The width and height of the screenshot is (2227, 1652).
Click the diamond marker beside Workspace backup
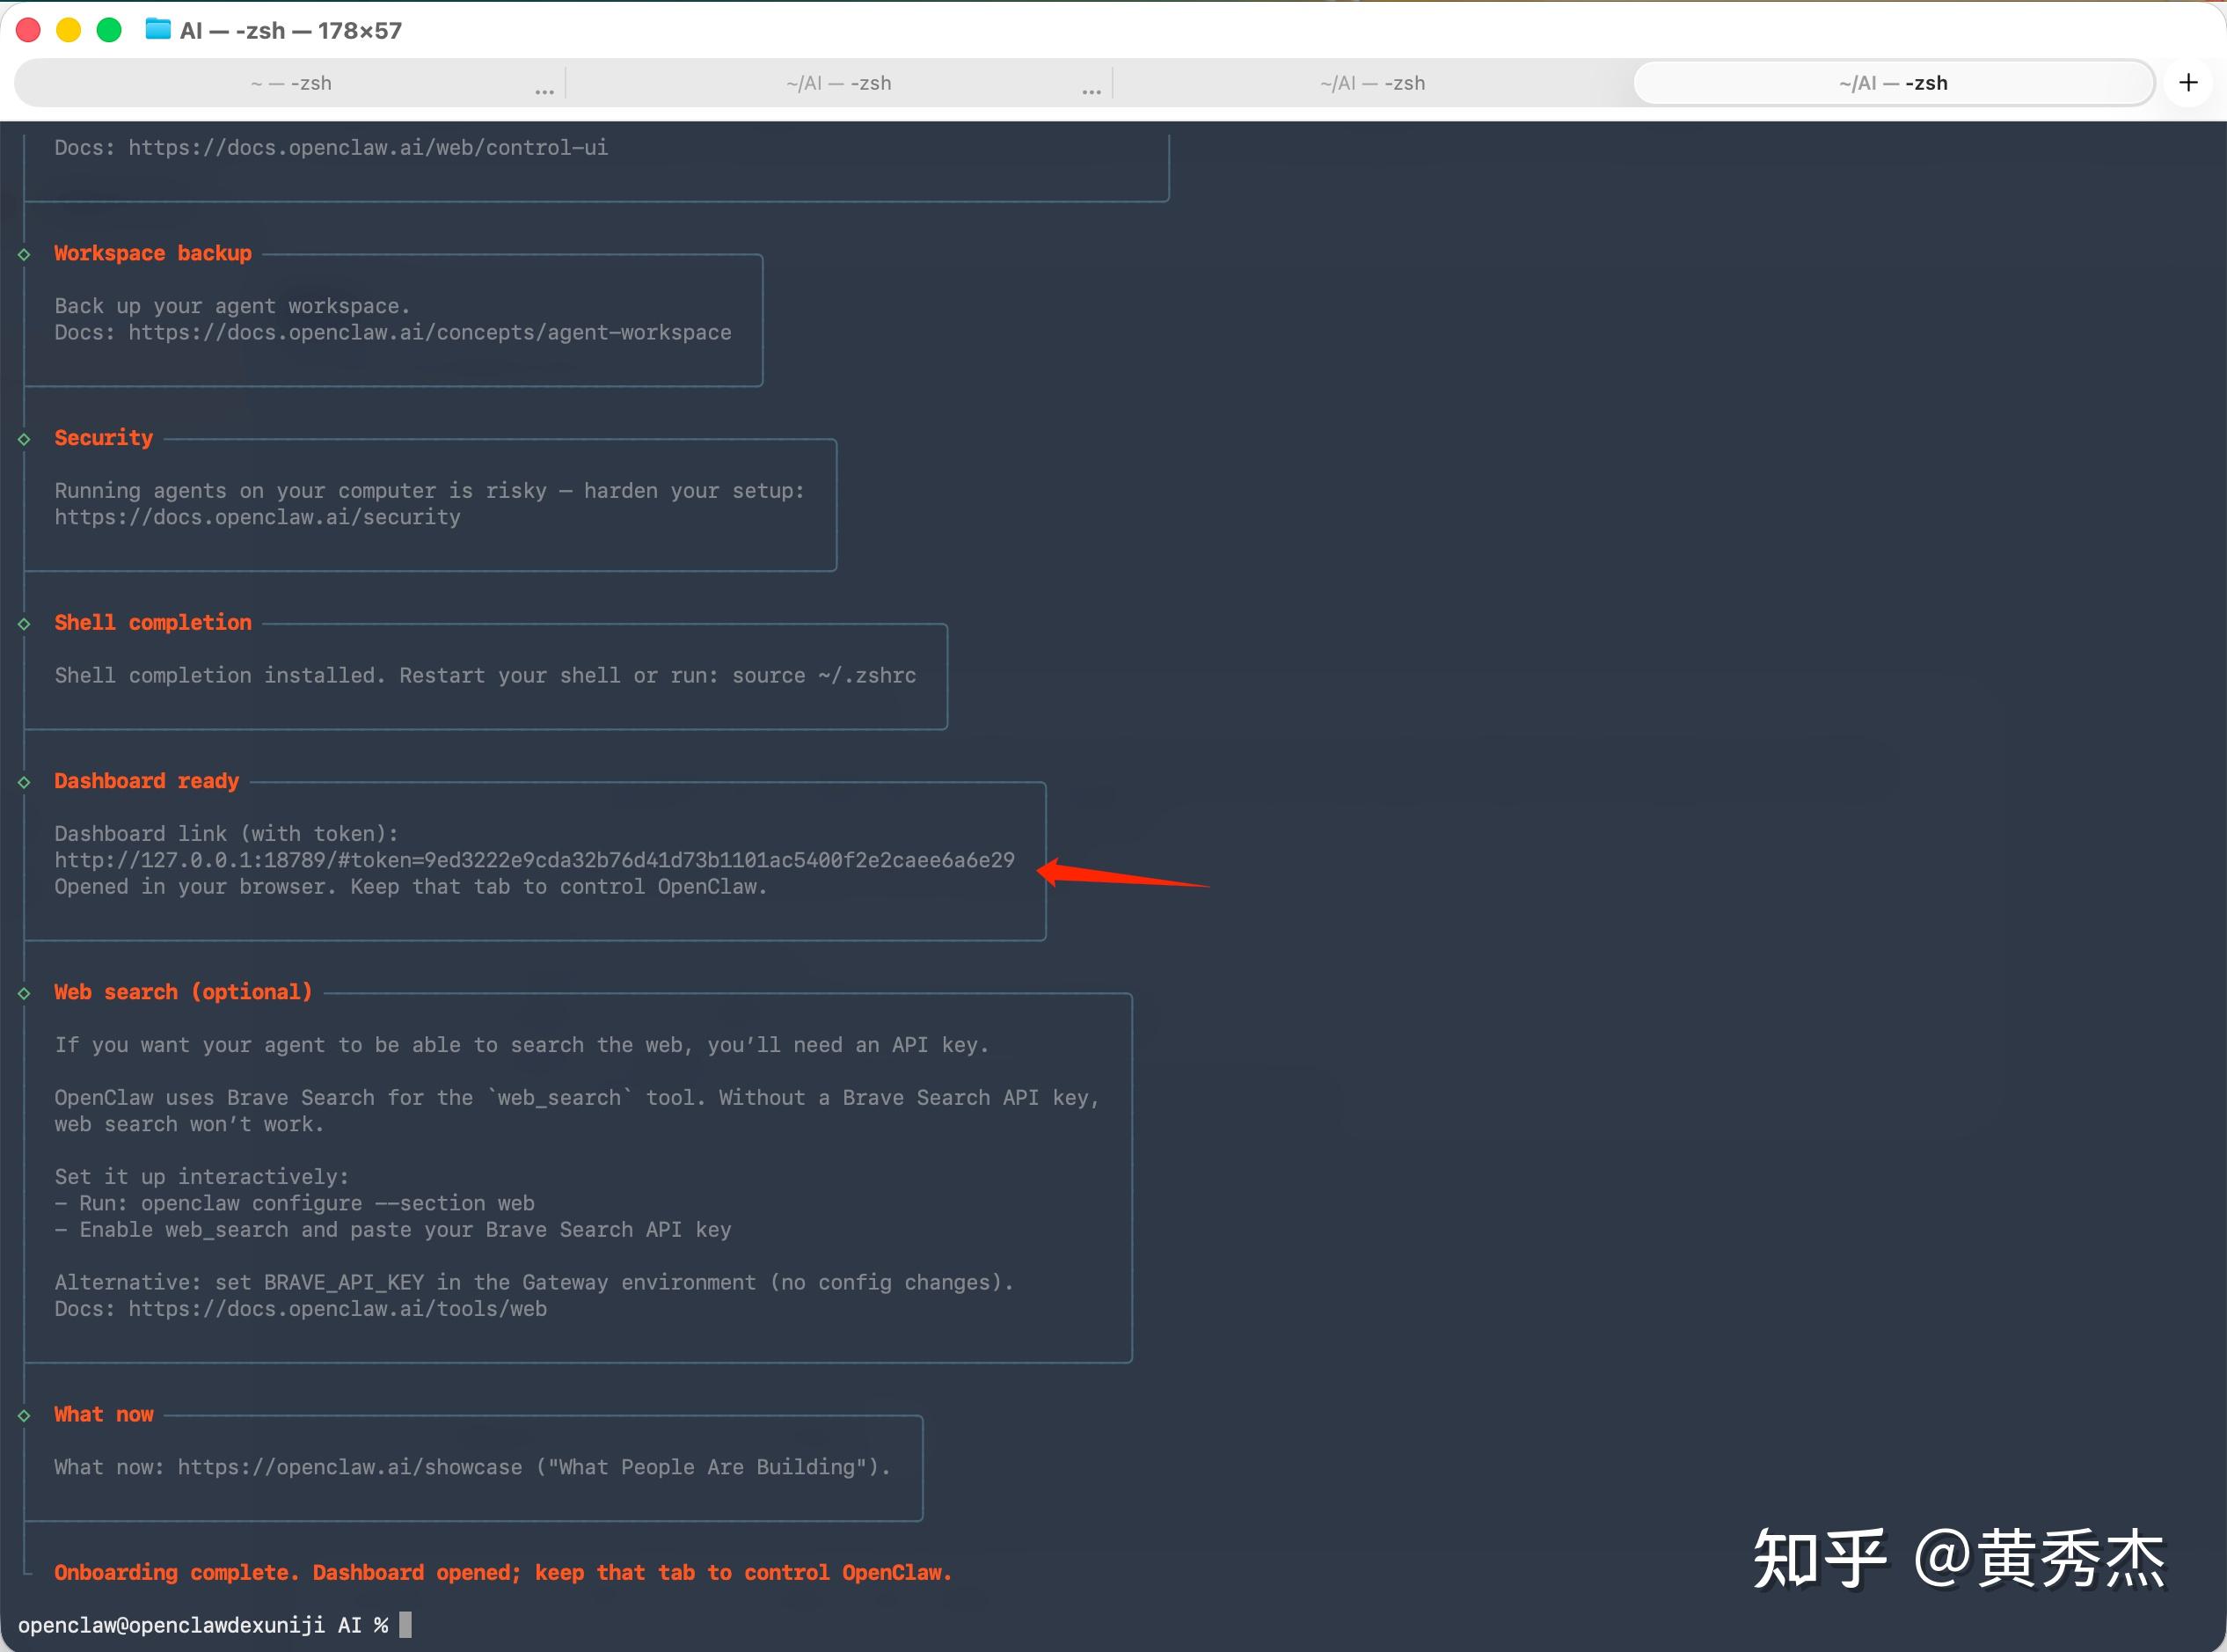24,254
